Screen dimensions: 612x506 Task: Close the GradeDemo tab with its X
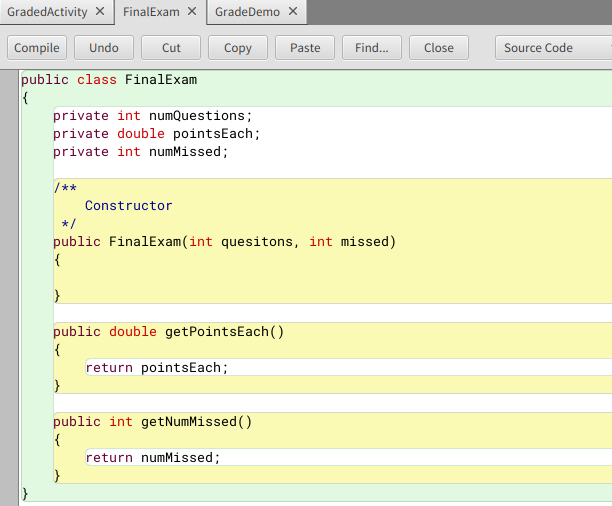pos(292,12)
